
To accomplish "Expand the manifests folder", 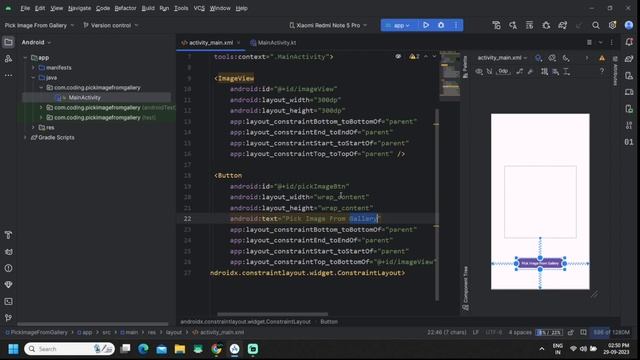I will 33,68.
